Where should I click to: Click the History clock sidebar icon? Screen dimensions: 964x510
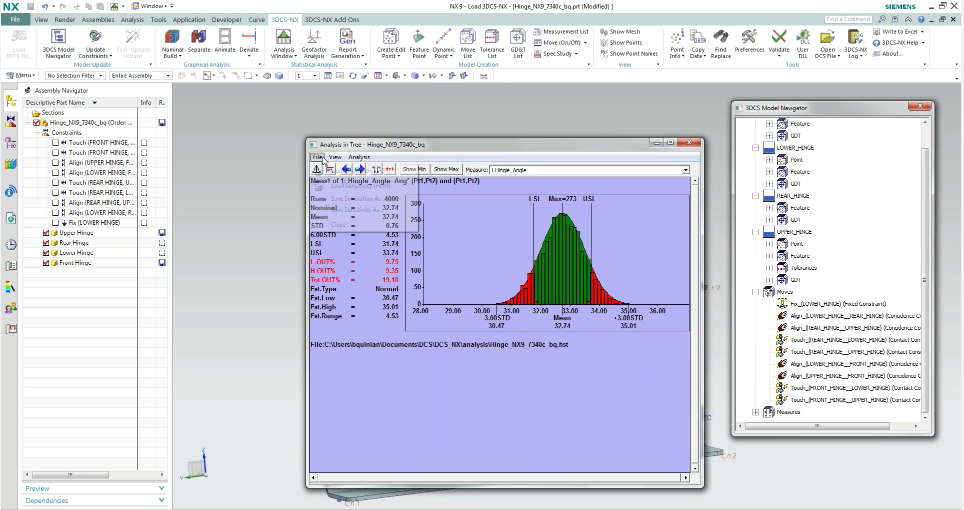(x=10, y=245)
